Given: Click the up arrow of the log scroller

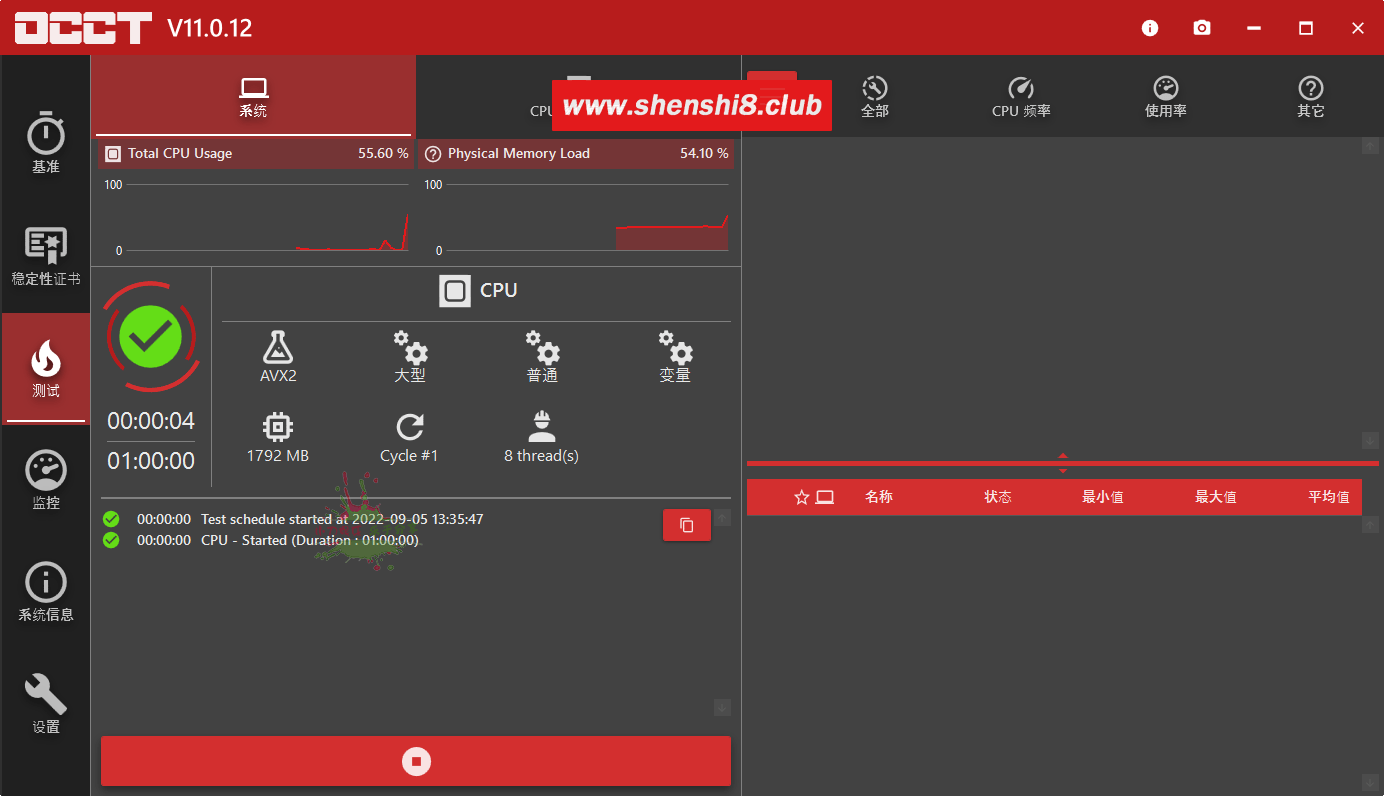Looking at the screenshot, I should coord(722,517).
